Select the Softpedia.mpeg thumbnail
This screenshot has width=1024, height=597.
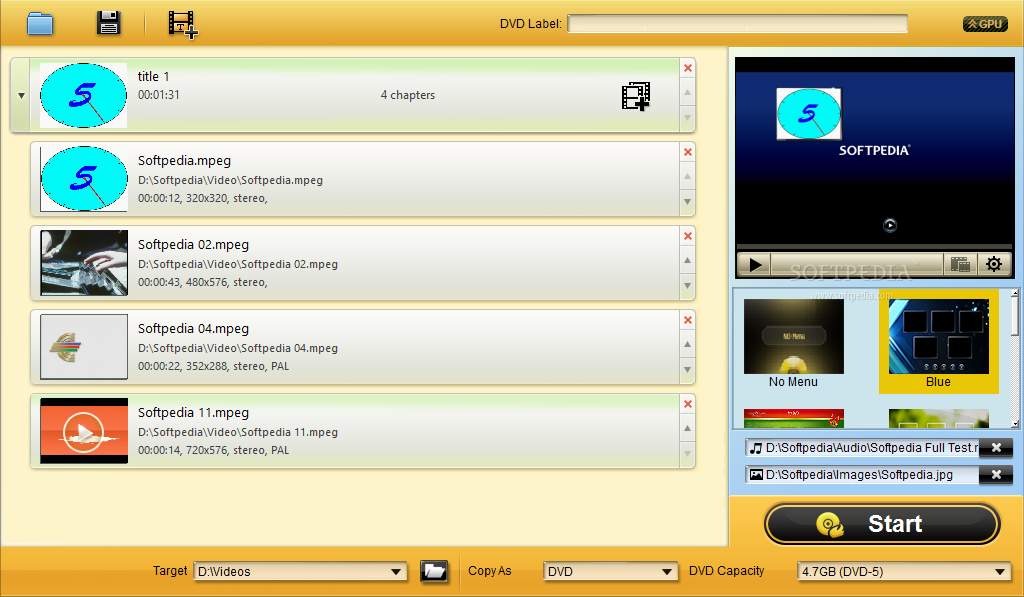[84, 179]
